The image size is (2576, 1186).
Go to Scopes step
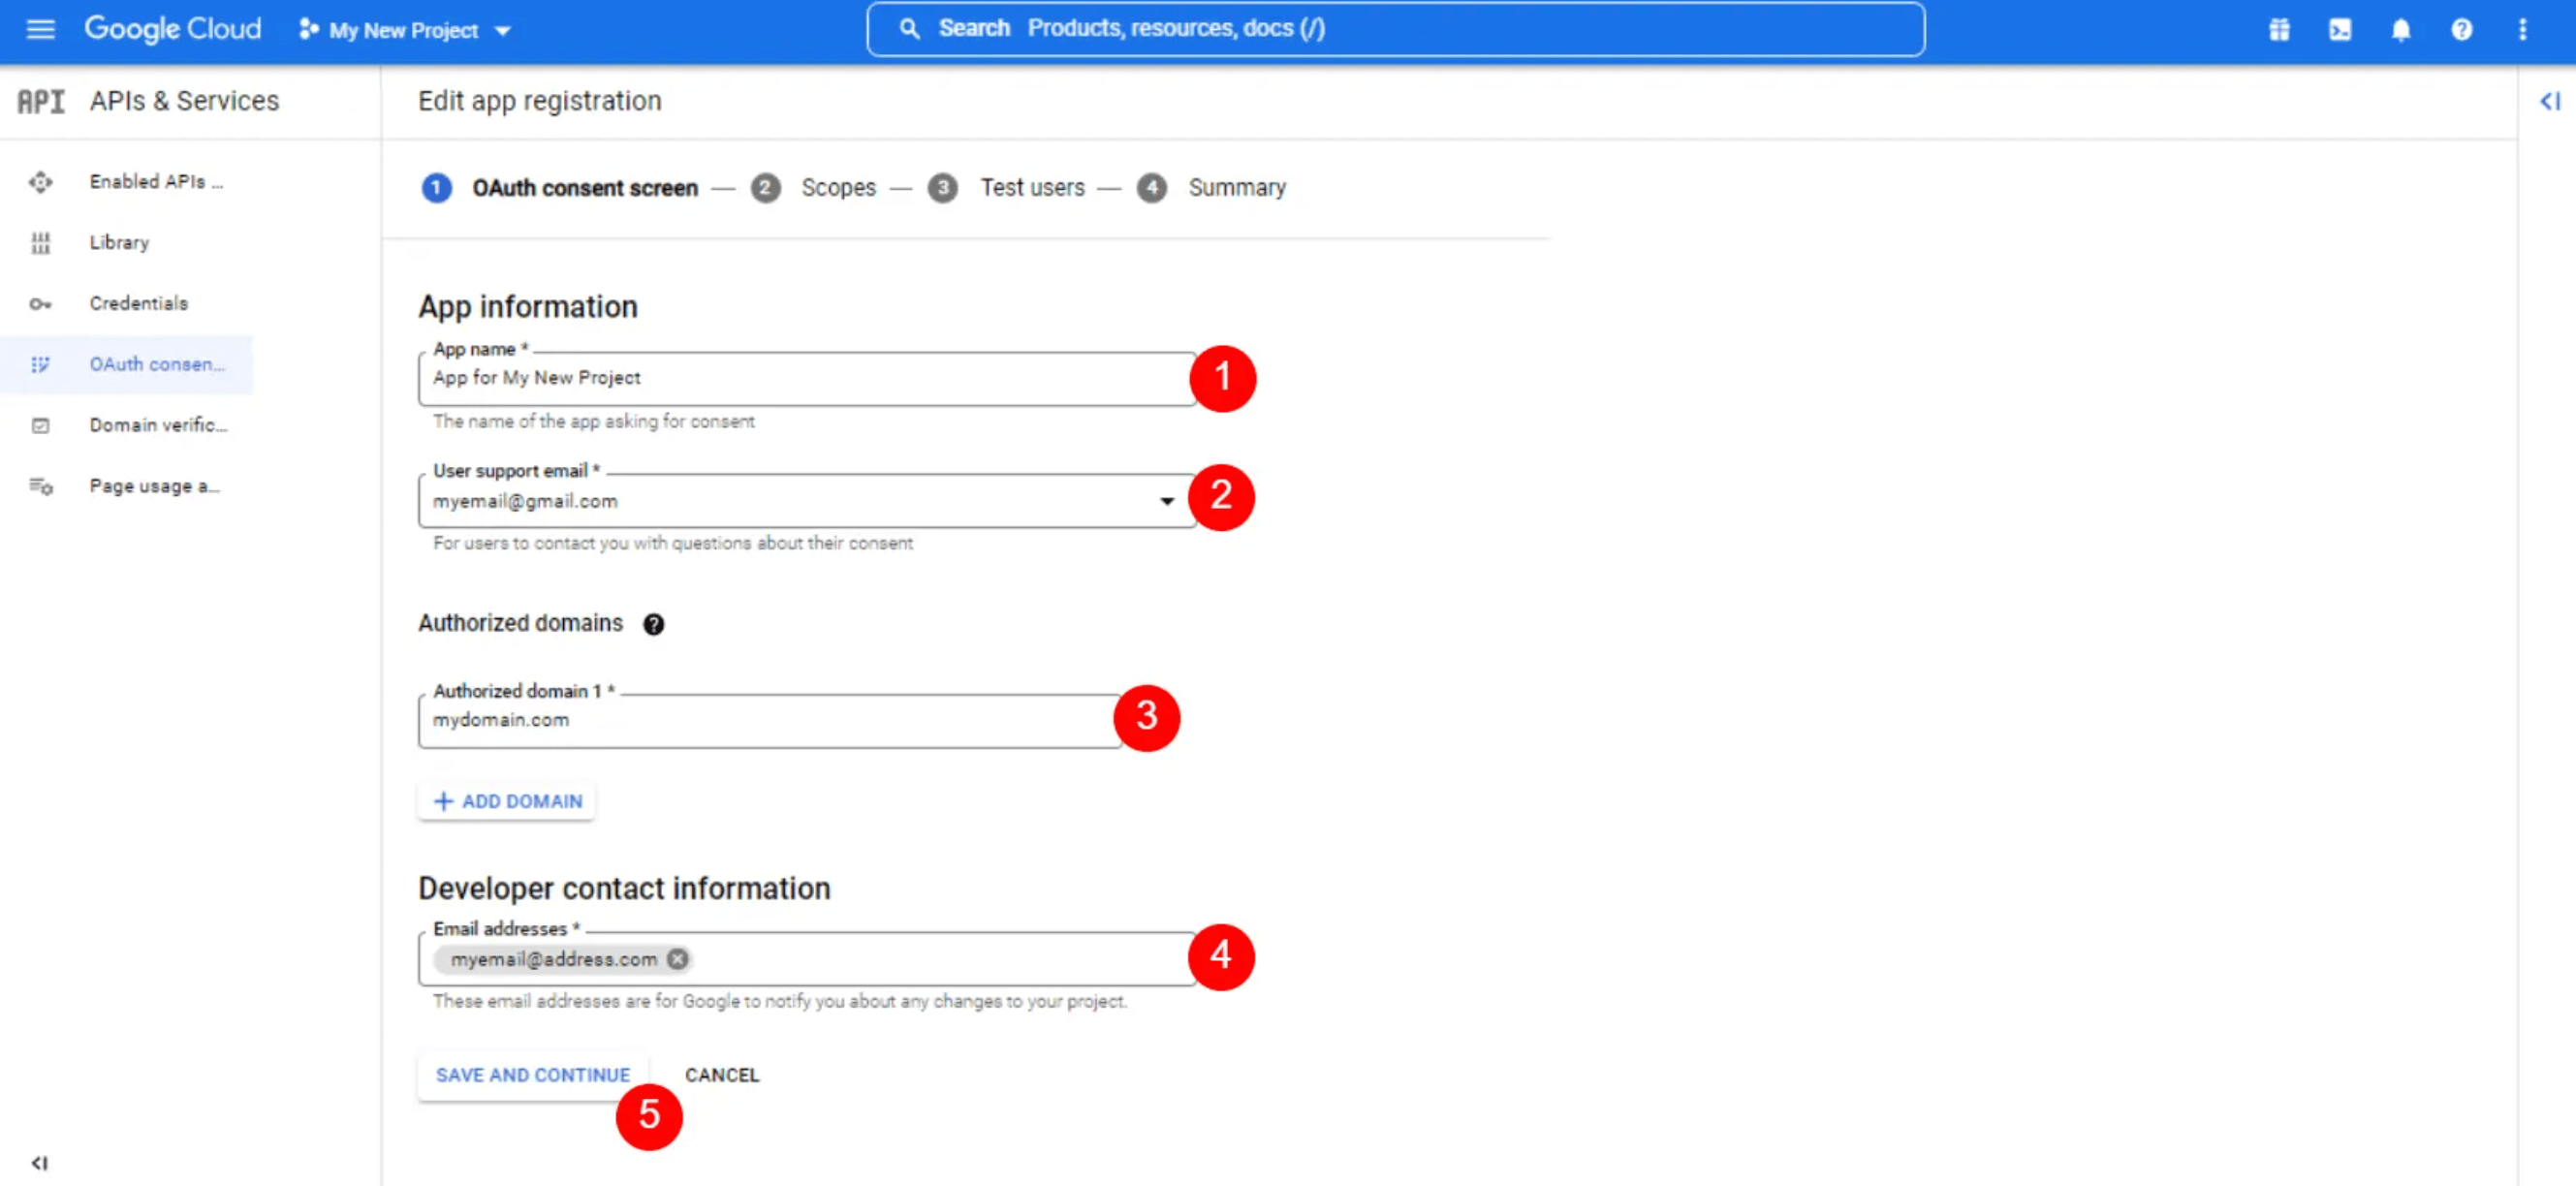813,188
